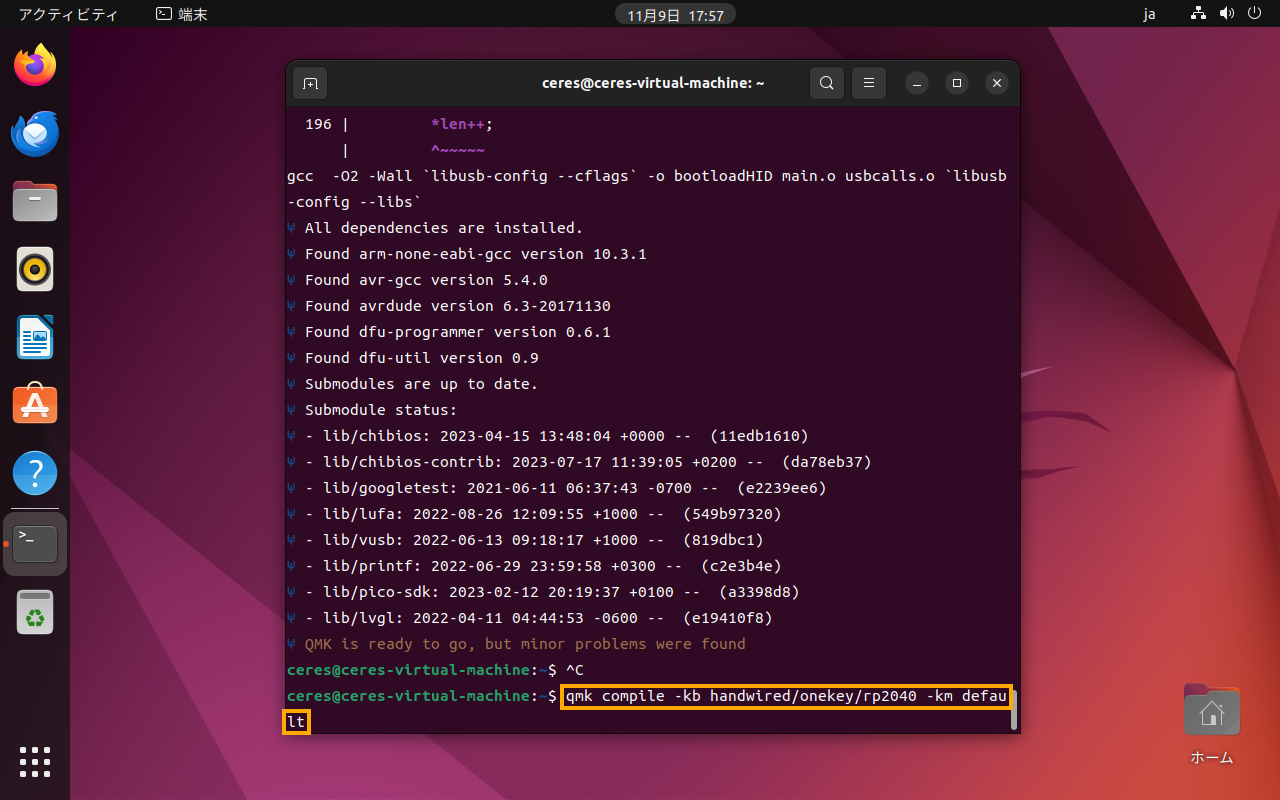
Task: Open the Help icon in dock
Action: [35, 472]
